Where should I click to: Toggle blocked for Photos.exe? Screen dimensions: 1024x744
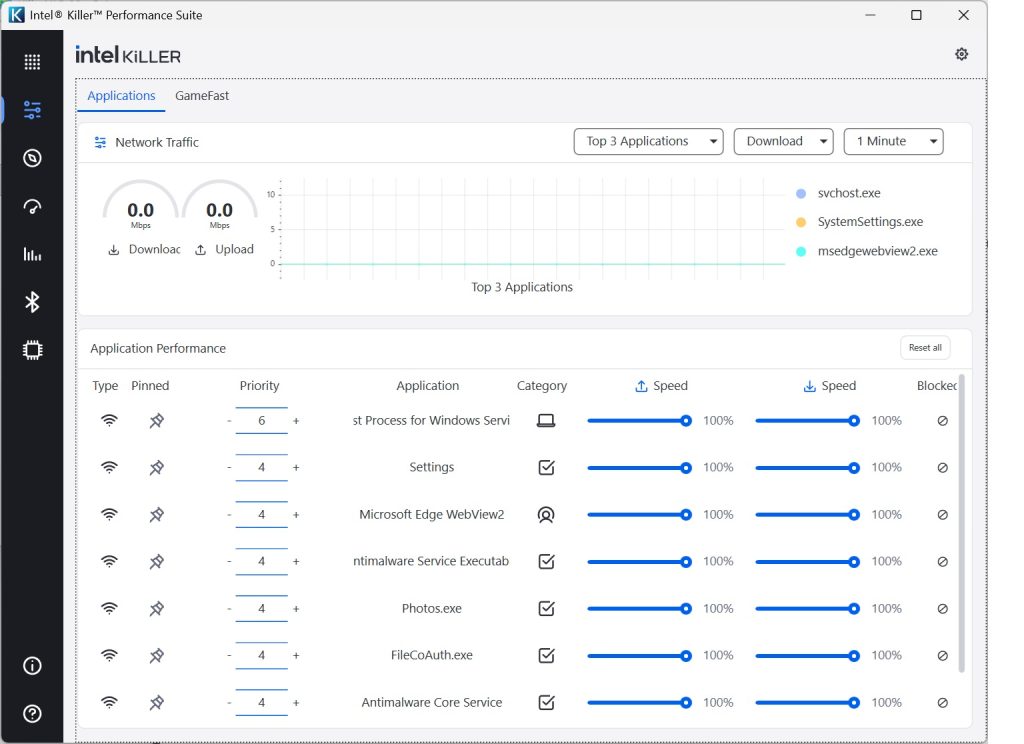(942, 608)
